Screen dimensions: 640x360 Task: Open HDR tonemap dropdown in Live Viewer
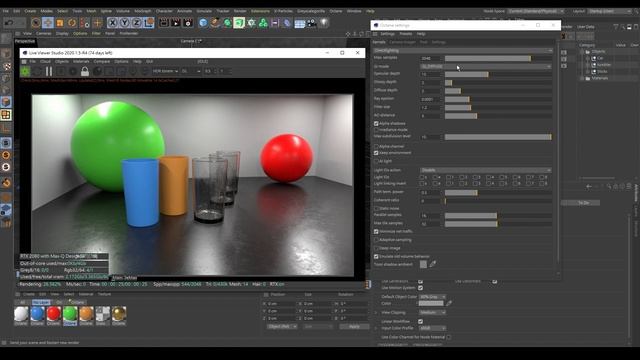point(165,71)
